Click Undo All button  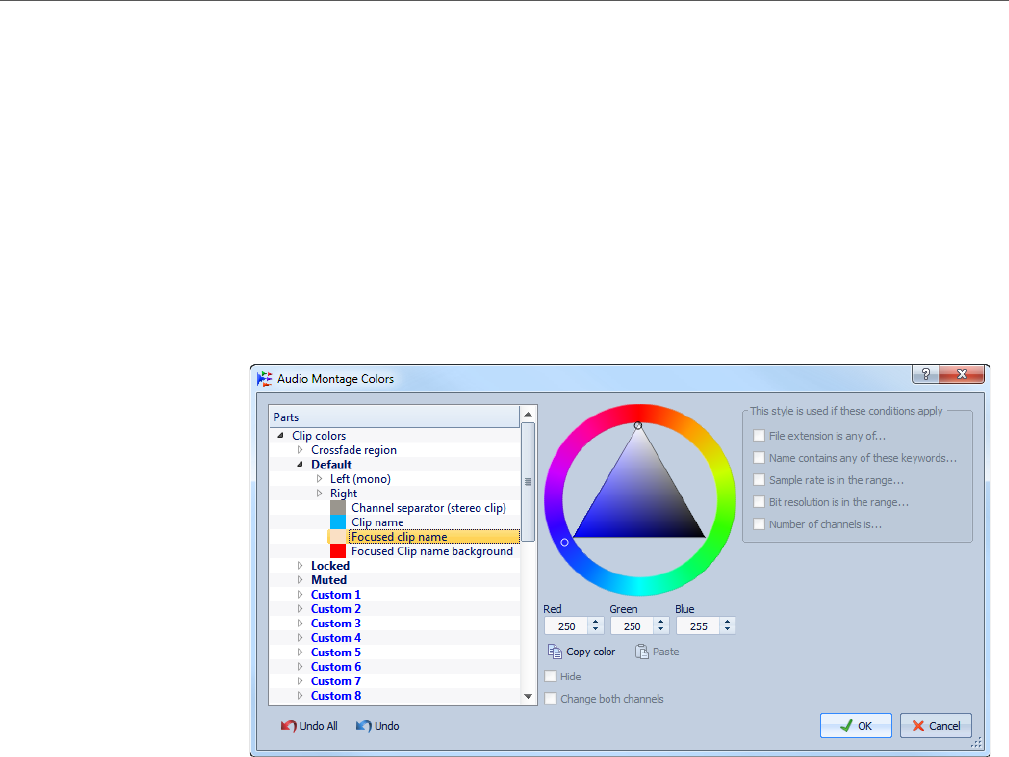(309, 726)
